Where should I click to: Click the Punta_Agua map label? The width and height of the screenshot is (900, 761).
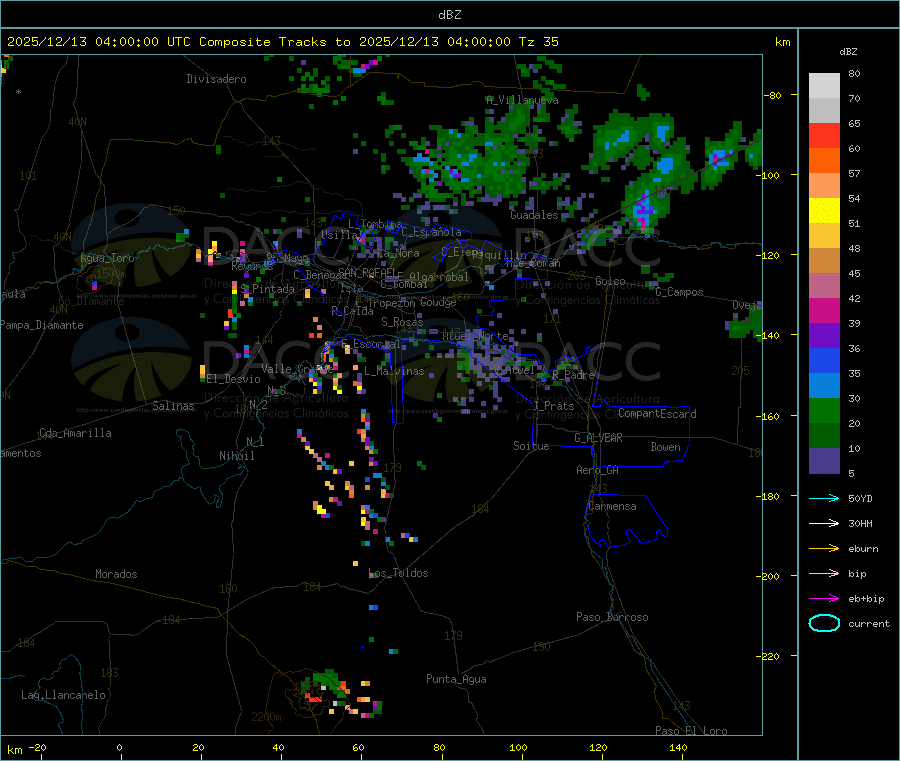click(x=456, y=679)
